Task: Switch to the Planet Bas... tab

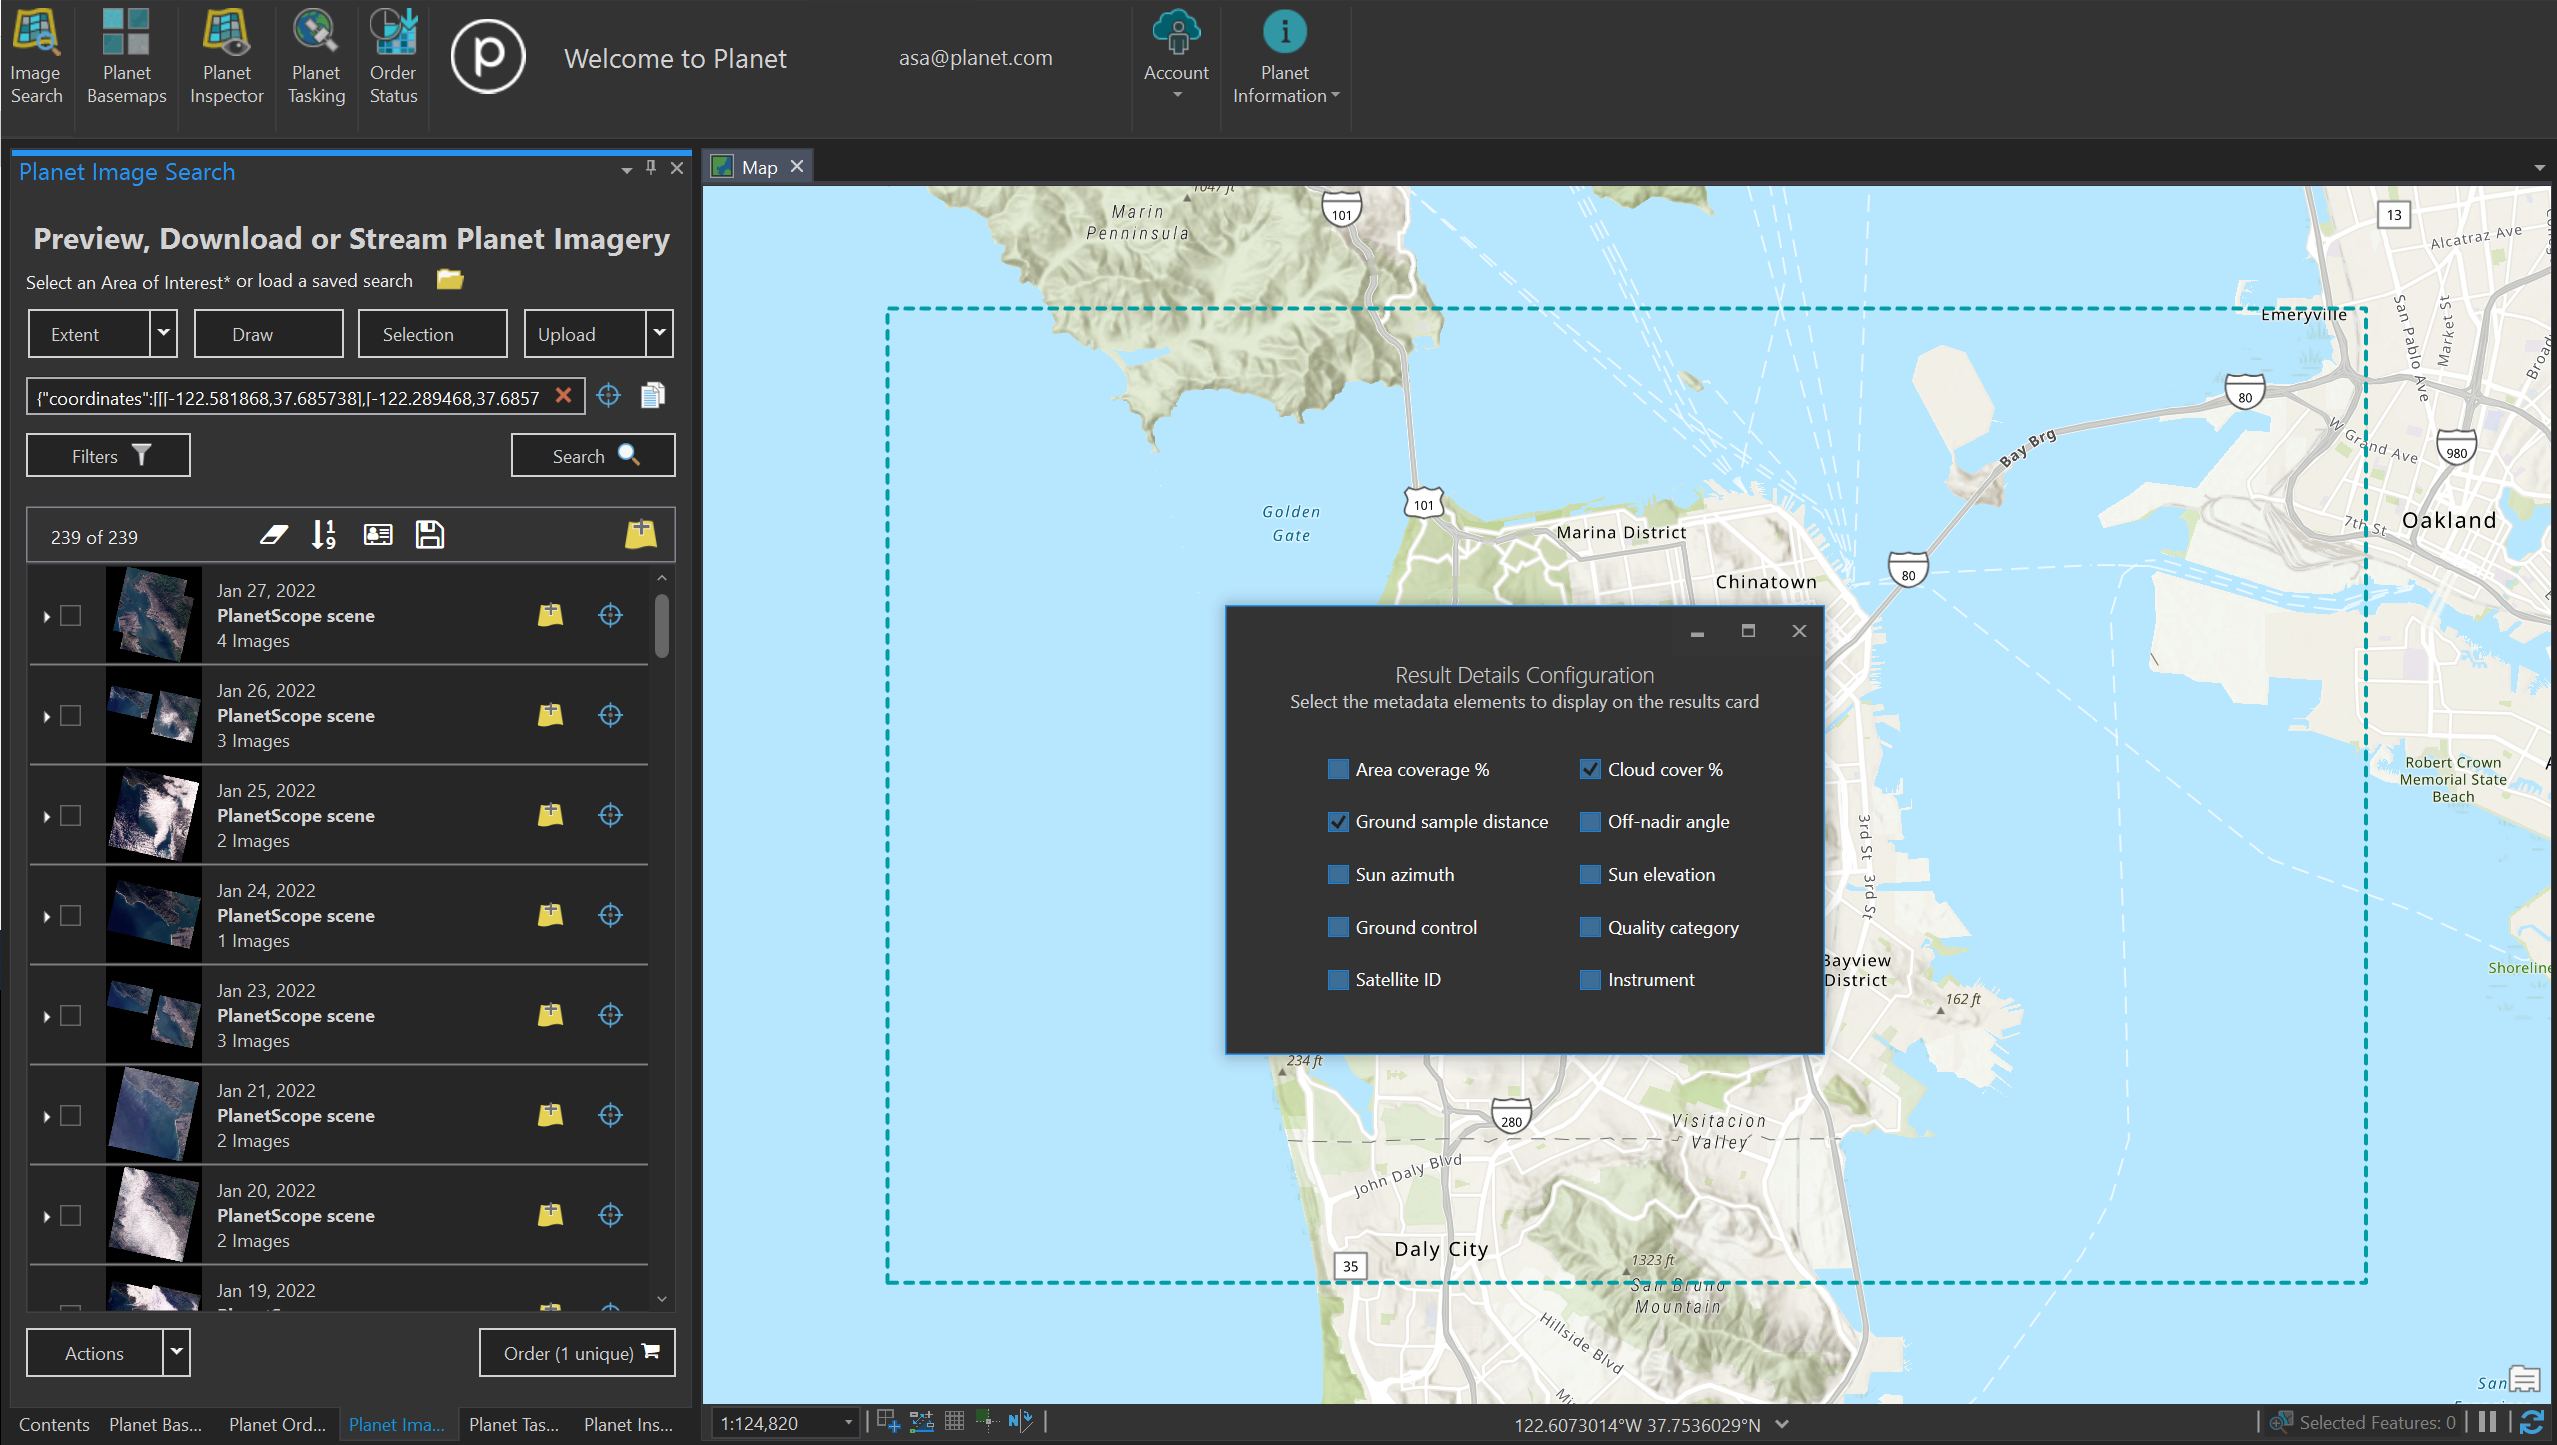Action: click(155, 1424)
